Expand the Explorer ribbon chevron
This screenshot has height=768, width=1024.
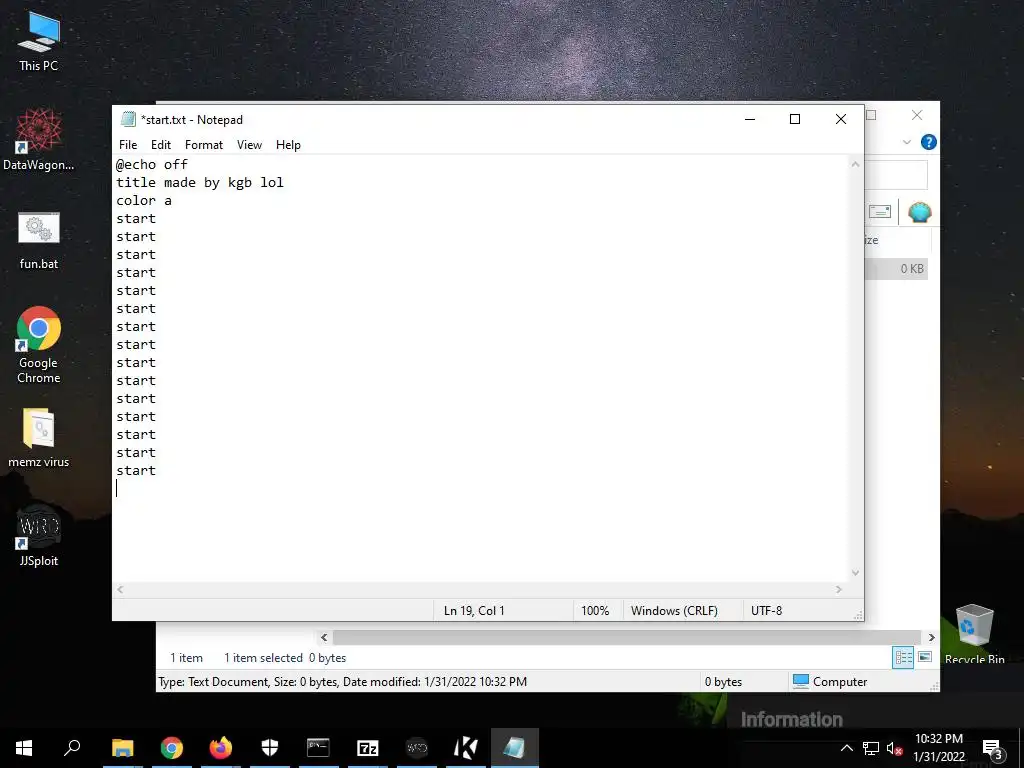pyautogui.click(x=906, y=142)
